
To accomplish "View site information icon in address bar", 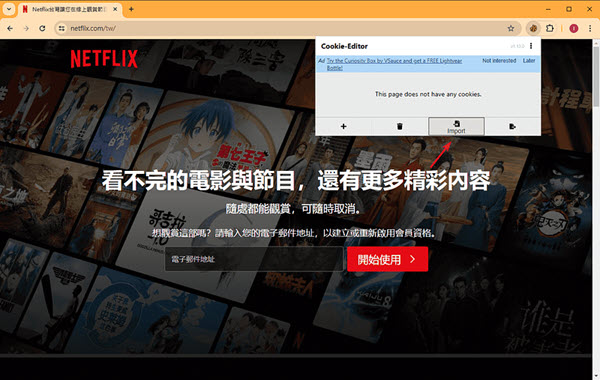I will click(x=62, y=28).
